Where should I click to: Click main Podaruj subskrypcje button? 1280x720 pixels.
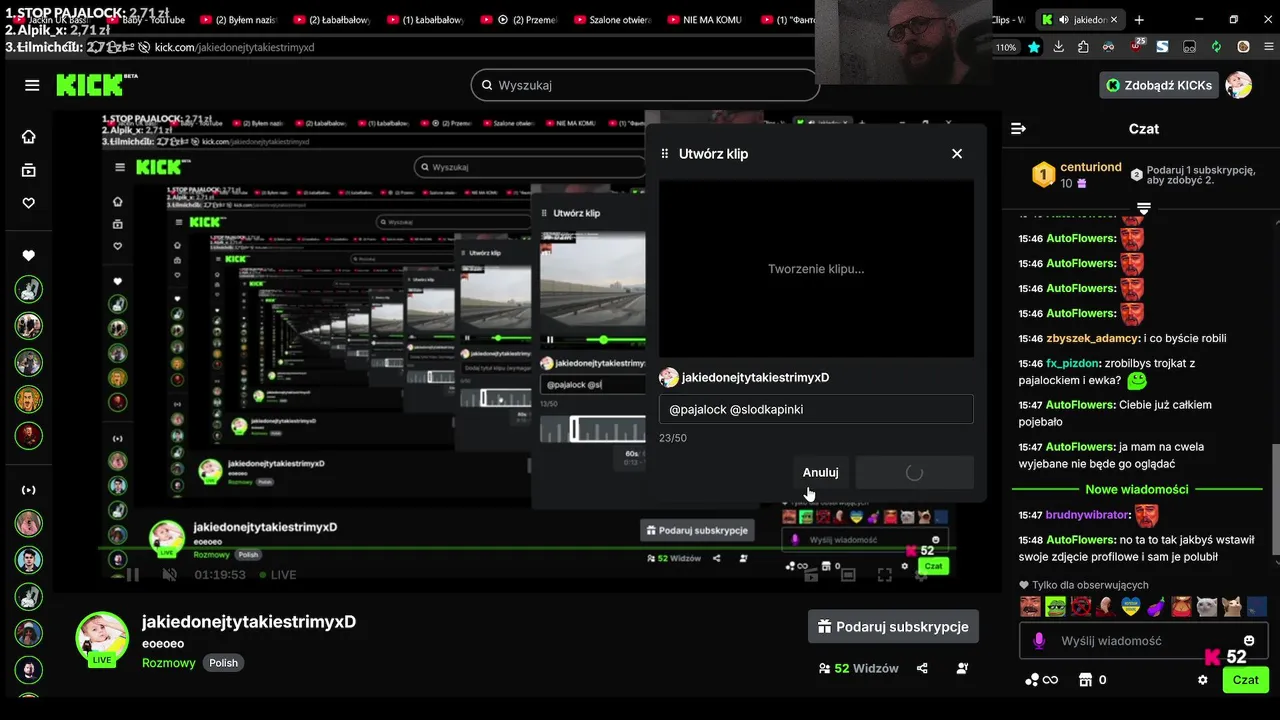pos(893,626)
